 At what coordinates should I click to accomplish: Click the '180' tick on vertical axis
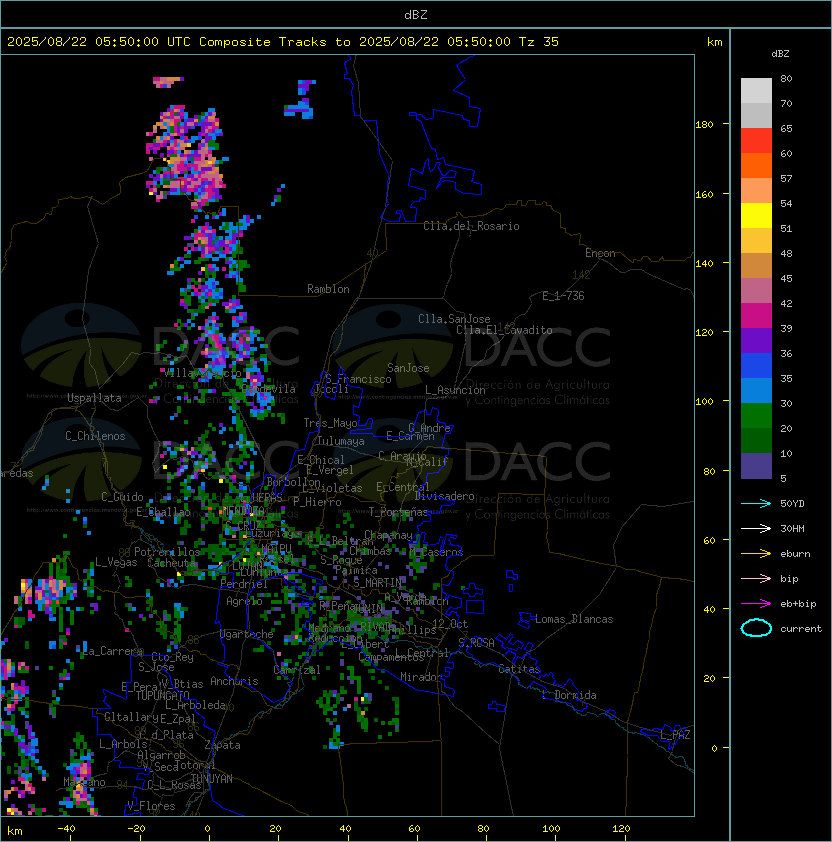coord(704,124)
